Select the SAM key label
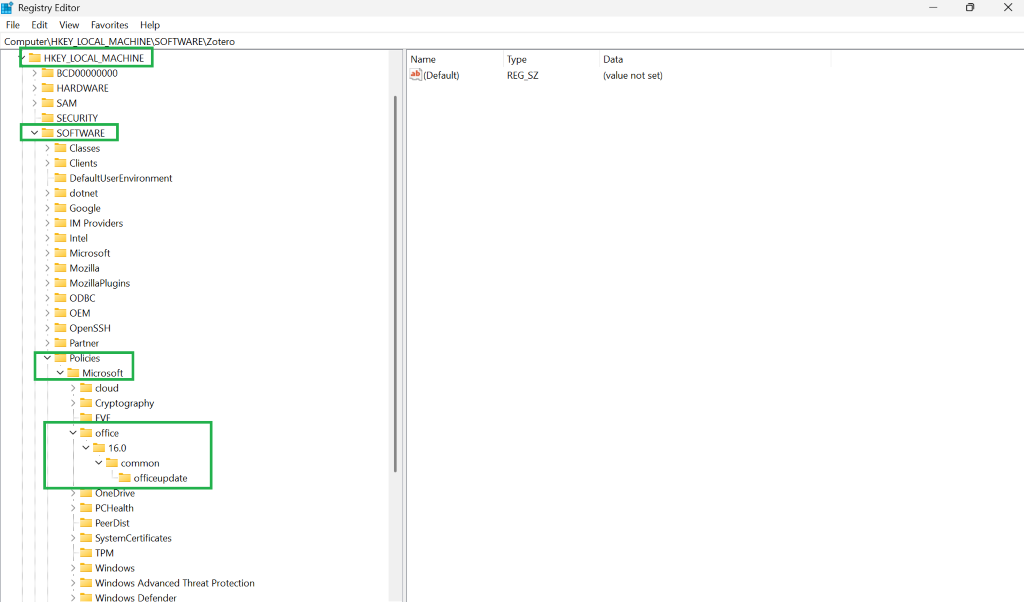Screen dimensions: 1024x602 pyautogui.click(x=67, y=103)
